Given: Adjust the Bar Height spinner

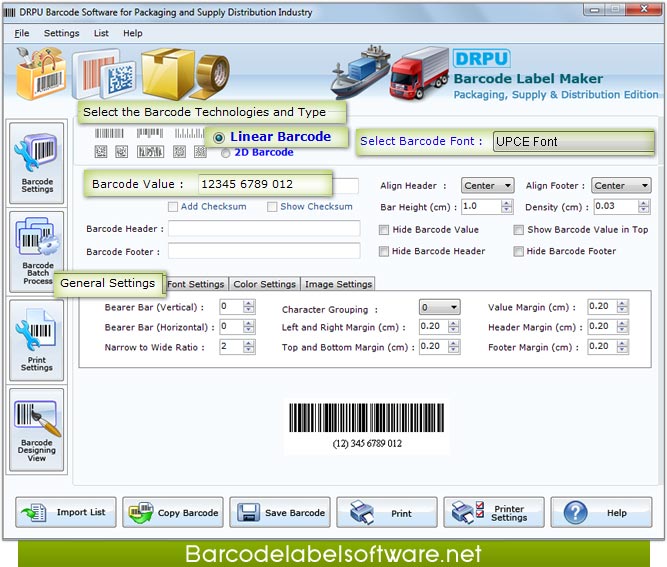Looking at the screenshot, I should pyautogui.click(x=506, y=206).
